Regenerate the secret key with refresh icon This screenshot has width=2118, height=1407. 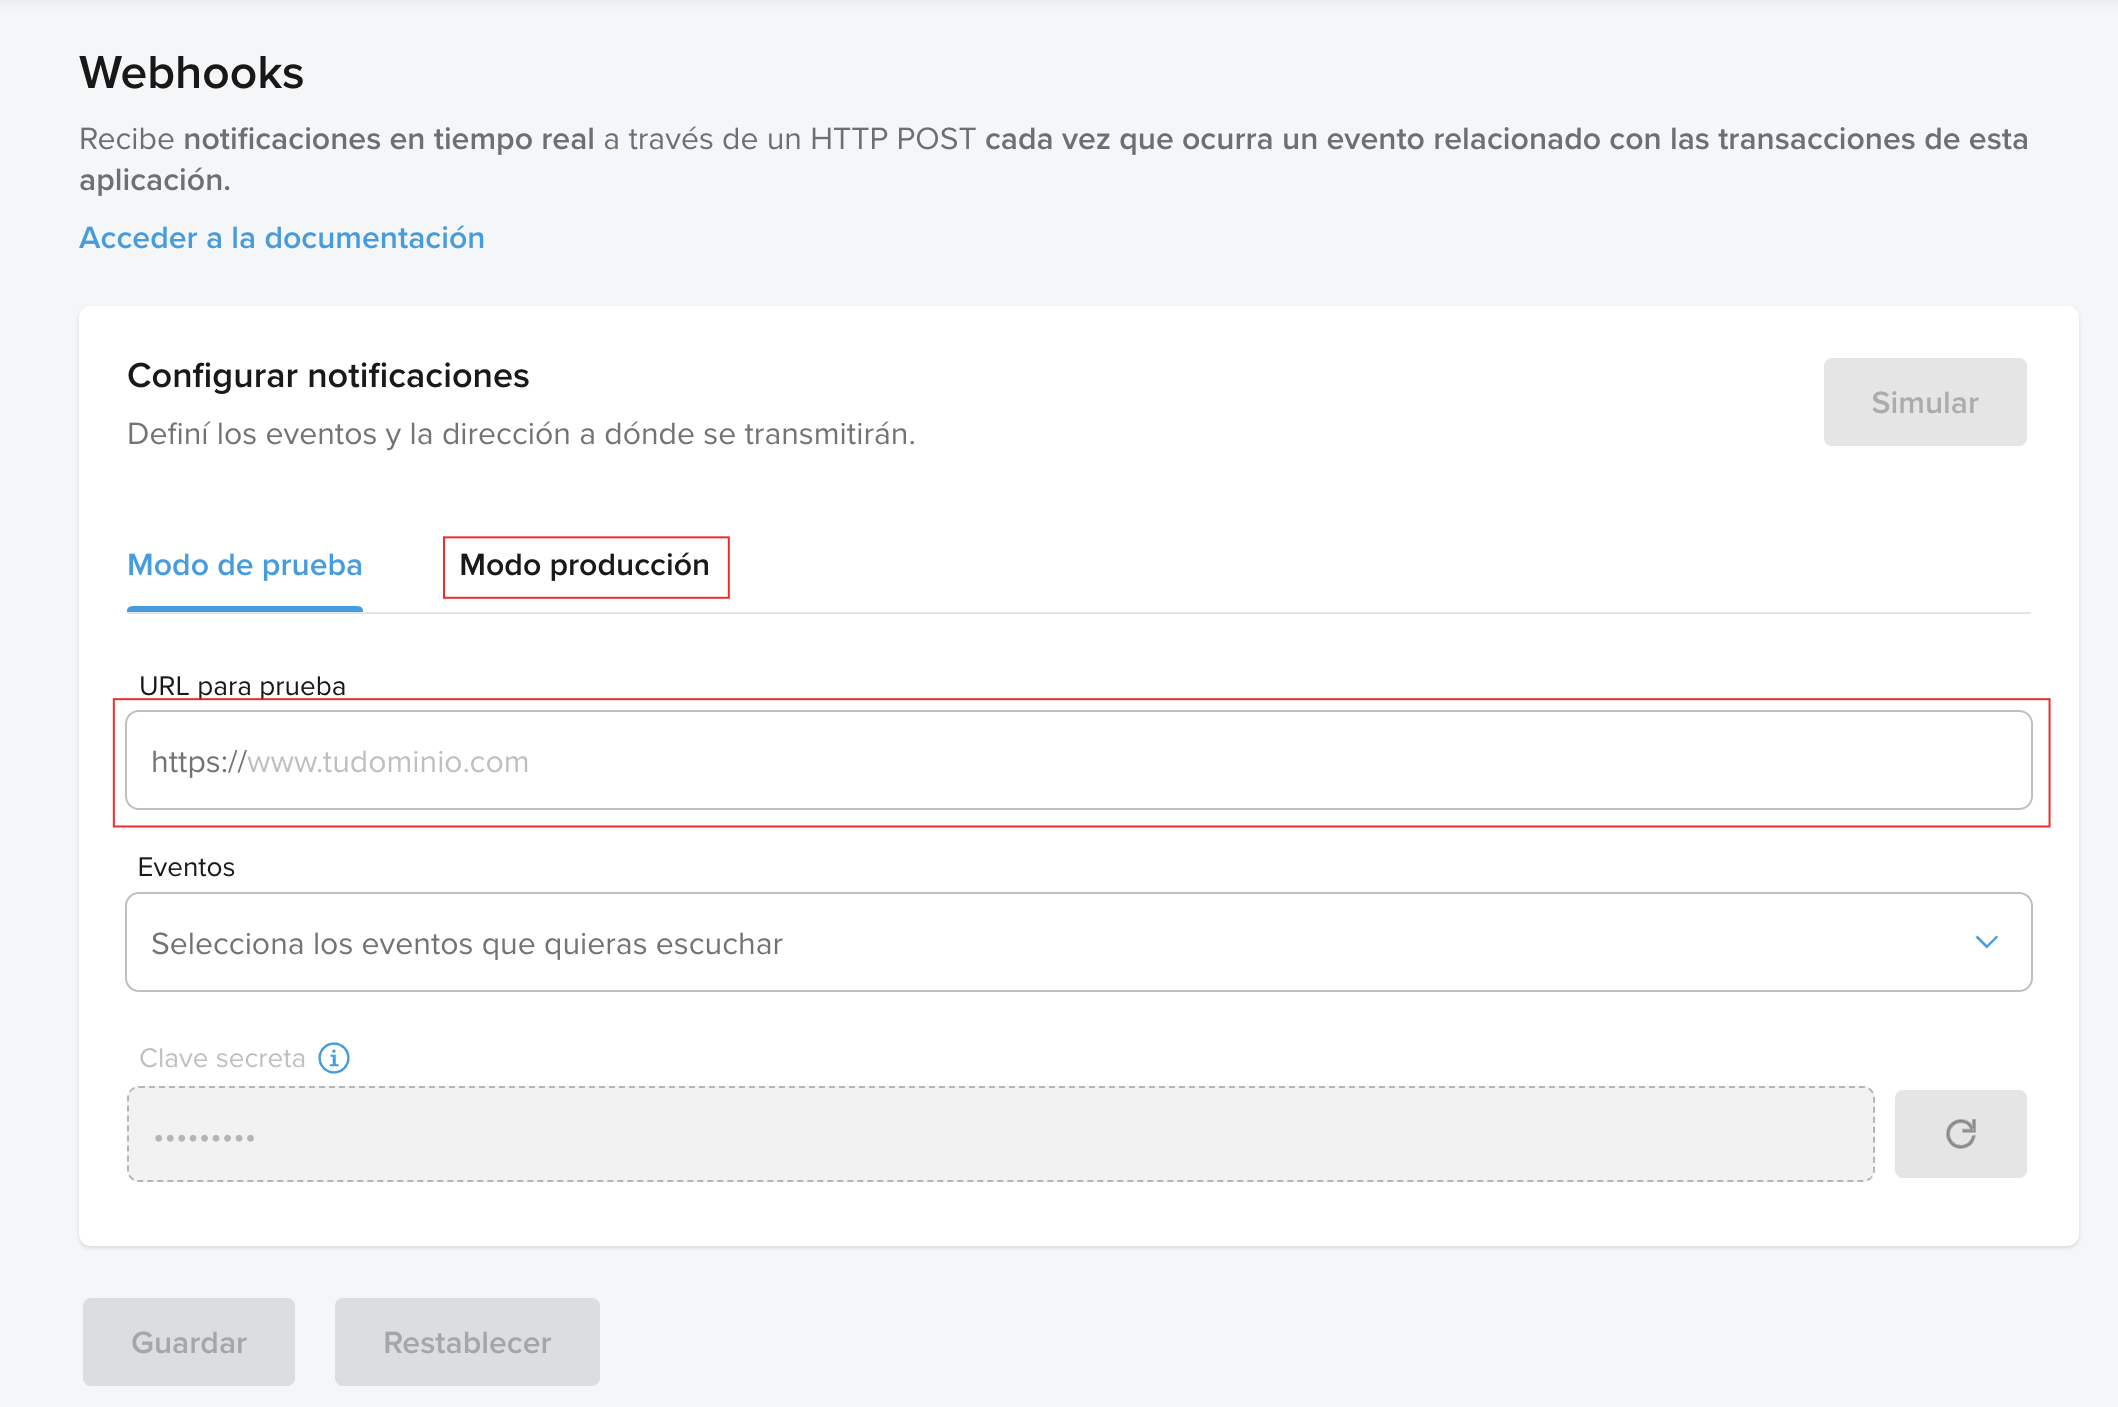(1960, 1134)
